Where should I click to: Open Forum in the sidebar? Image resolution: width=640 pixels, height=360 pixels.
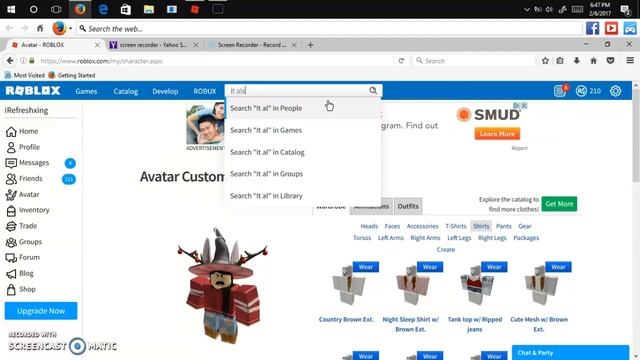point(23,258)
